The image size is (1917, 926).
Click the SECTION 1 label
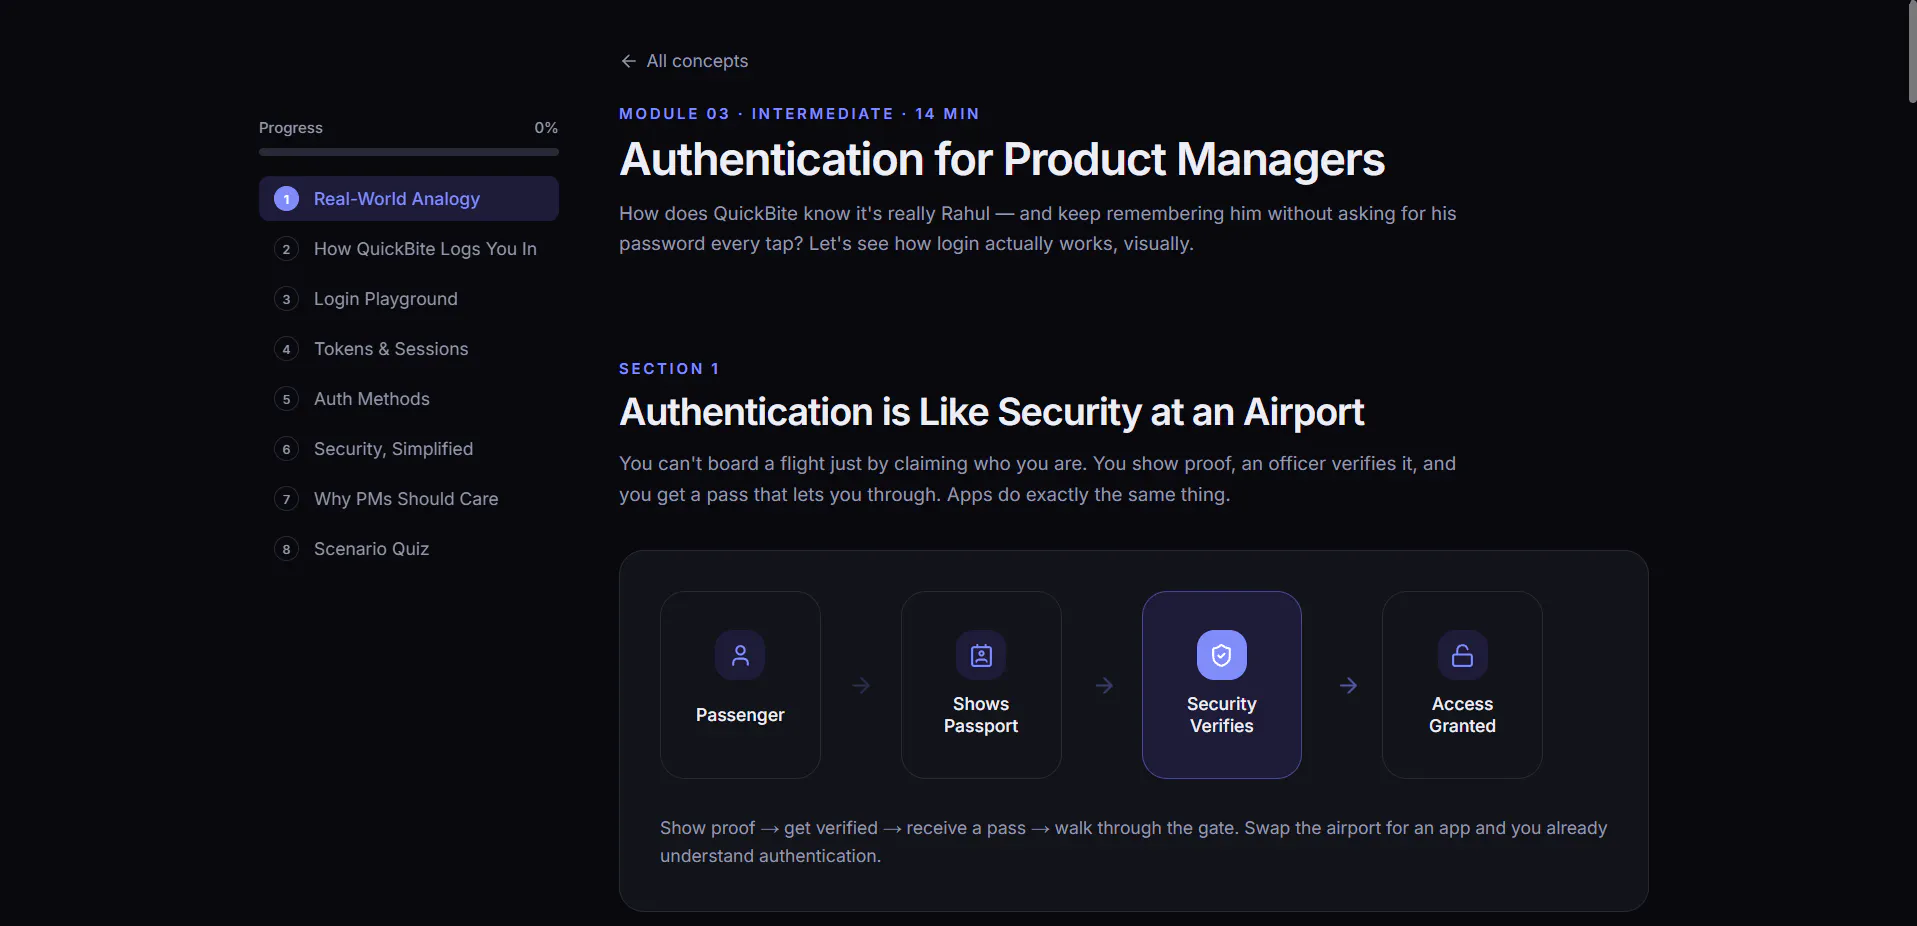coord(669,369)
